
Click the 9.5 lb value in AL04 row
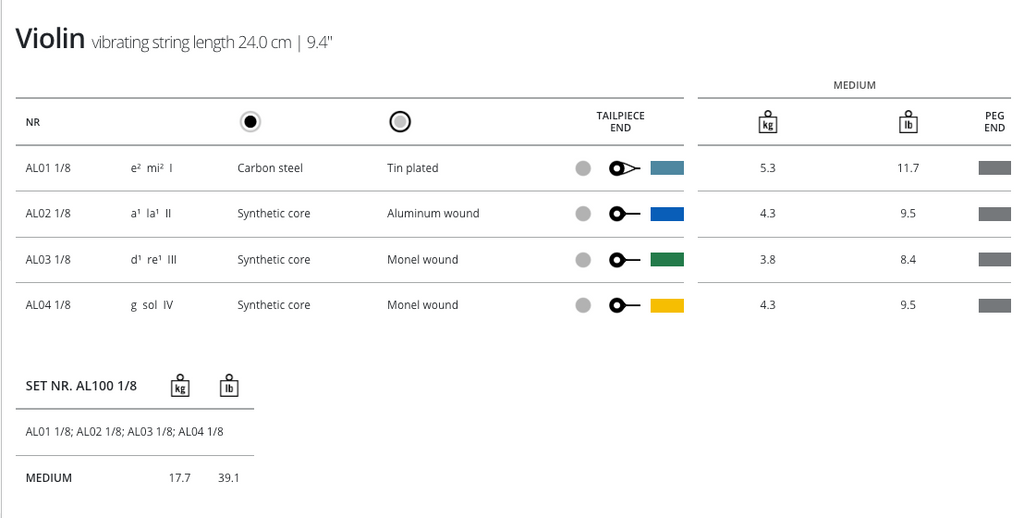coord(908,305)
